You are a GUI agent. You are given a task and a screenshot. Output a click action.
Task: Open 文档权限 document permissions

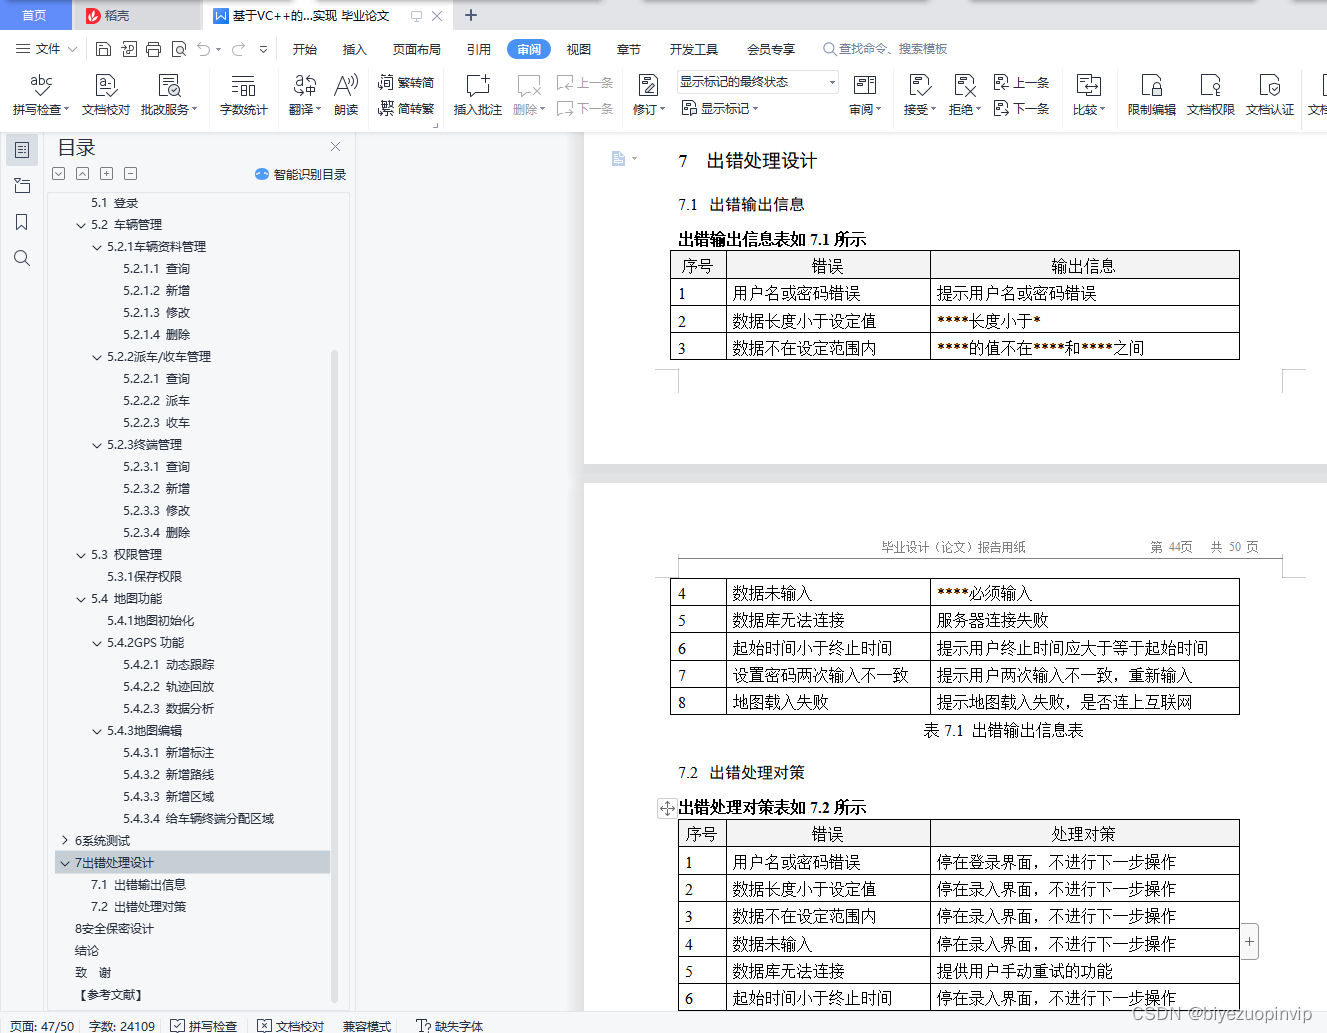(1209, 95)
